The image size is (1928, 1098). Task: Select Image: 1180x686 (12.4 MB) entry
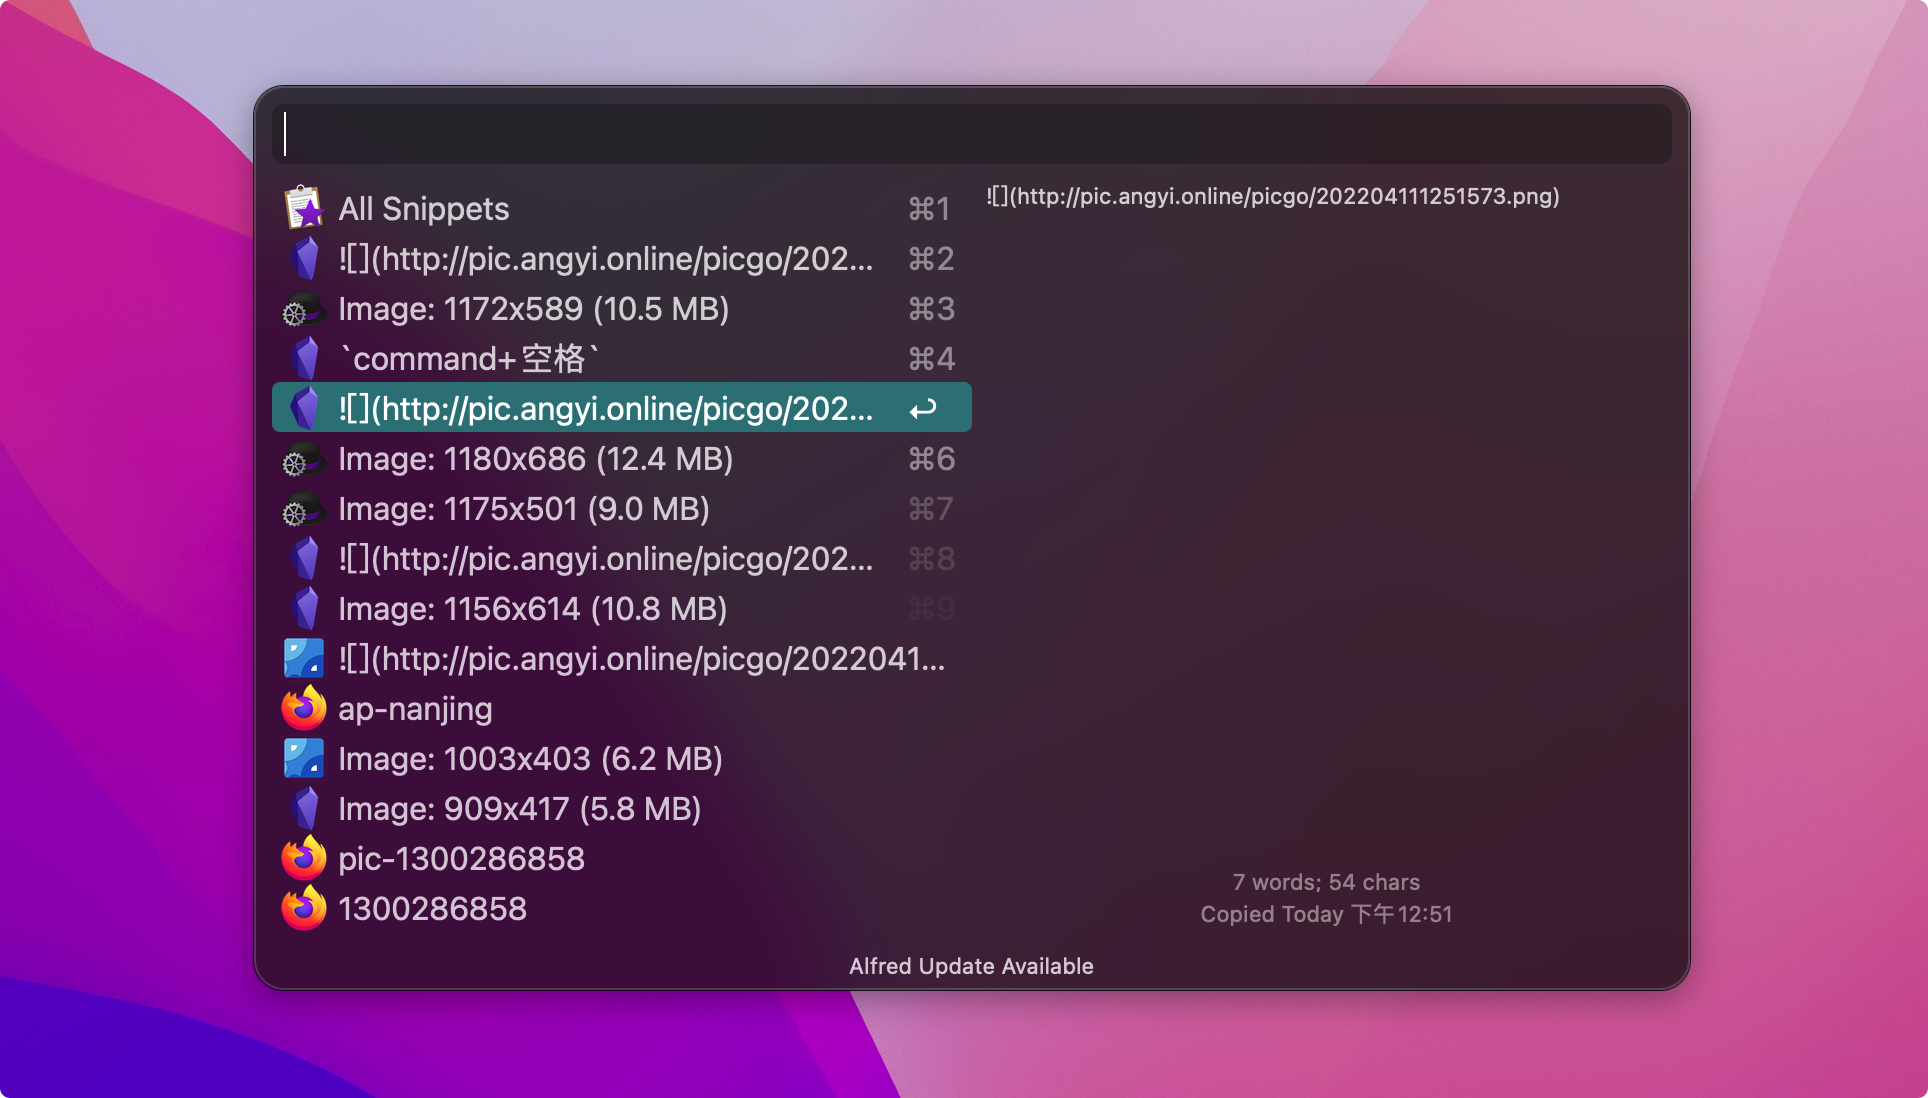coord(622,458)
